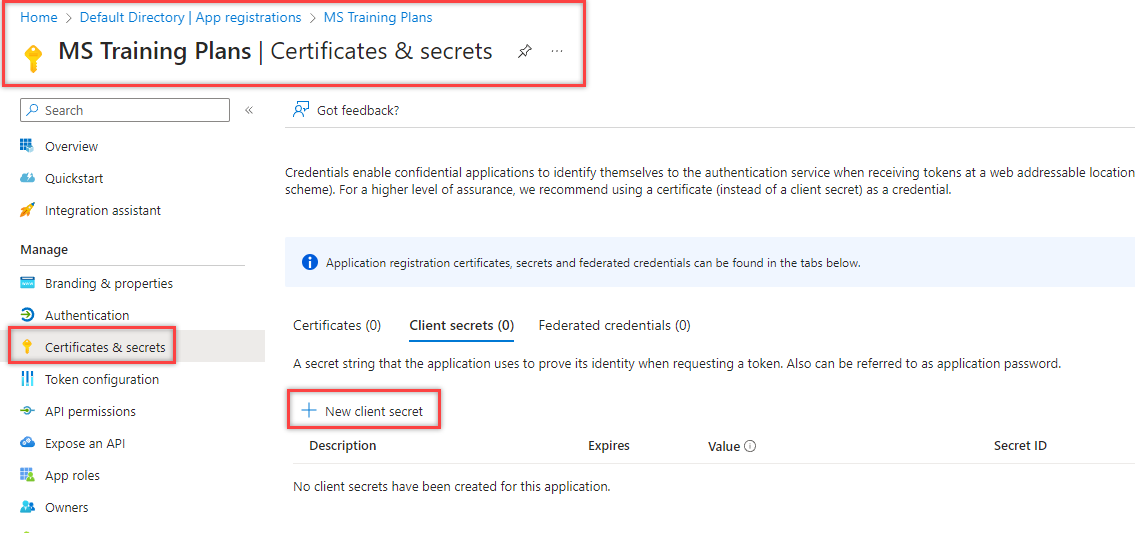Click the Quickstart cloud icon
The image size is (1135, 533).
(x=27, y=178)
